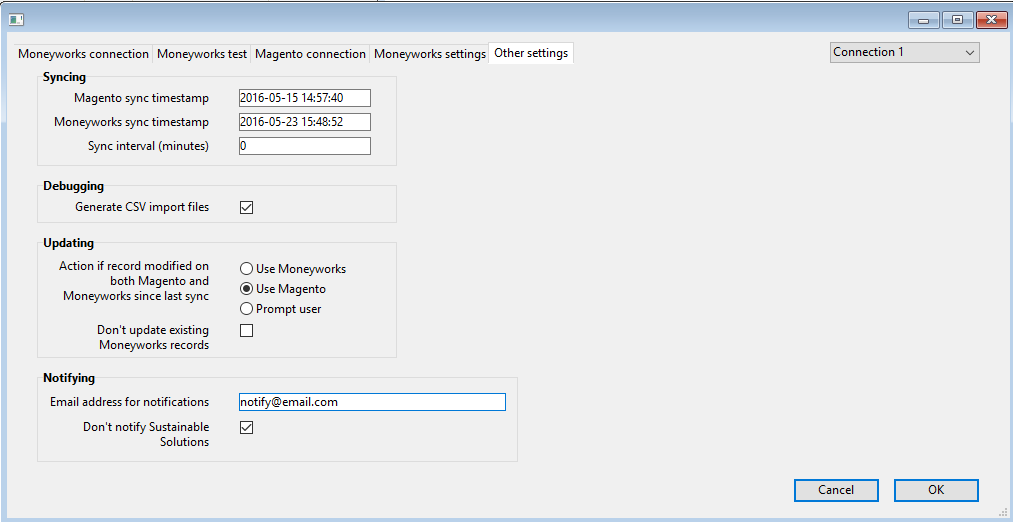The height and width of the screenshot is (522, 1013).
Task: Click the application icon in the title bar
Action: 16,20
